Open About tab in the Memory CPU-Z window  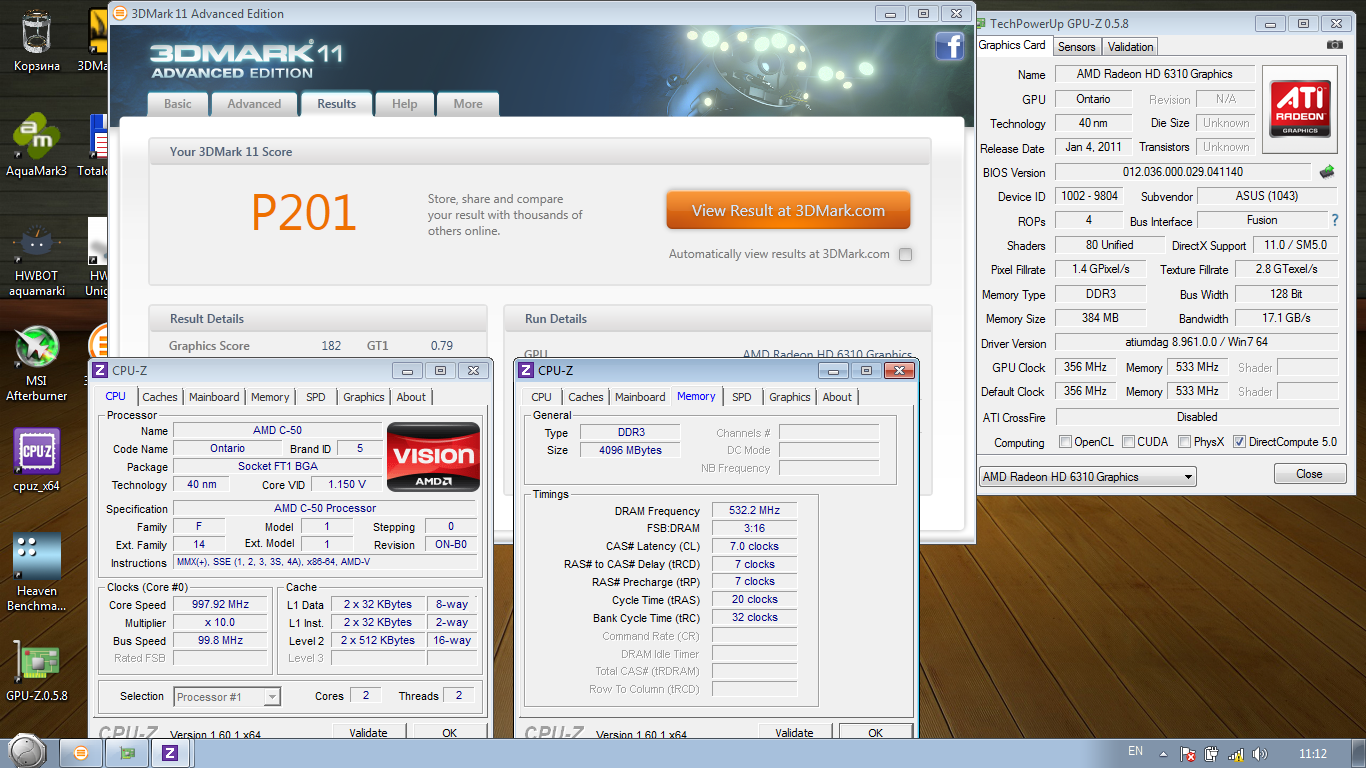pyautogui.click(x=837, y=397)
